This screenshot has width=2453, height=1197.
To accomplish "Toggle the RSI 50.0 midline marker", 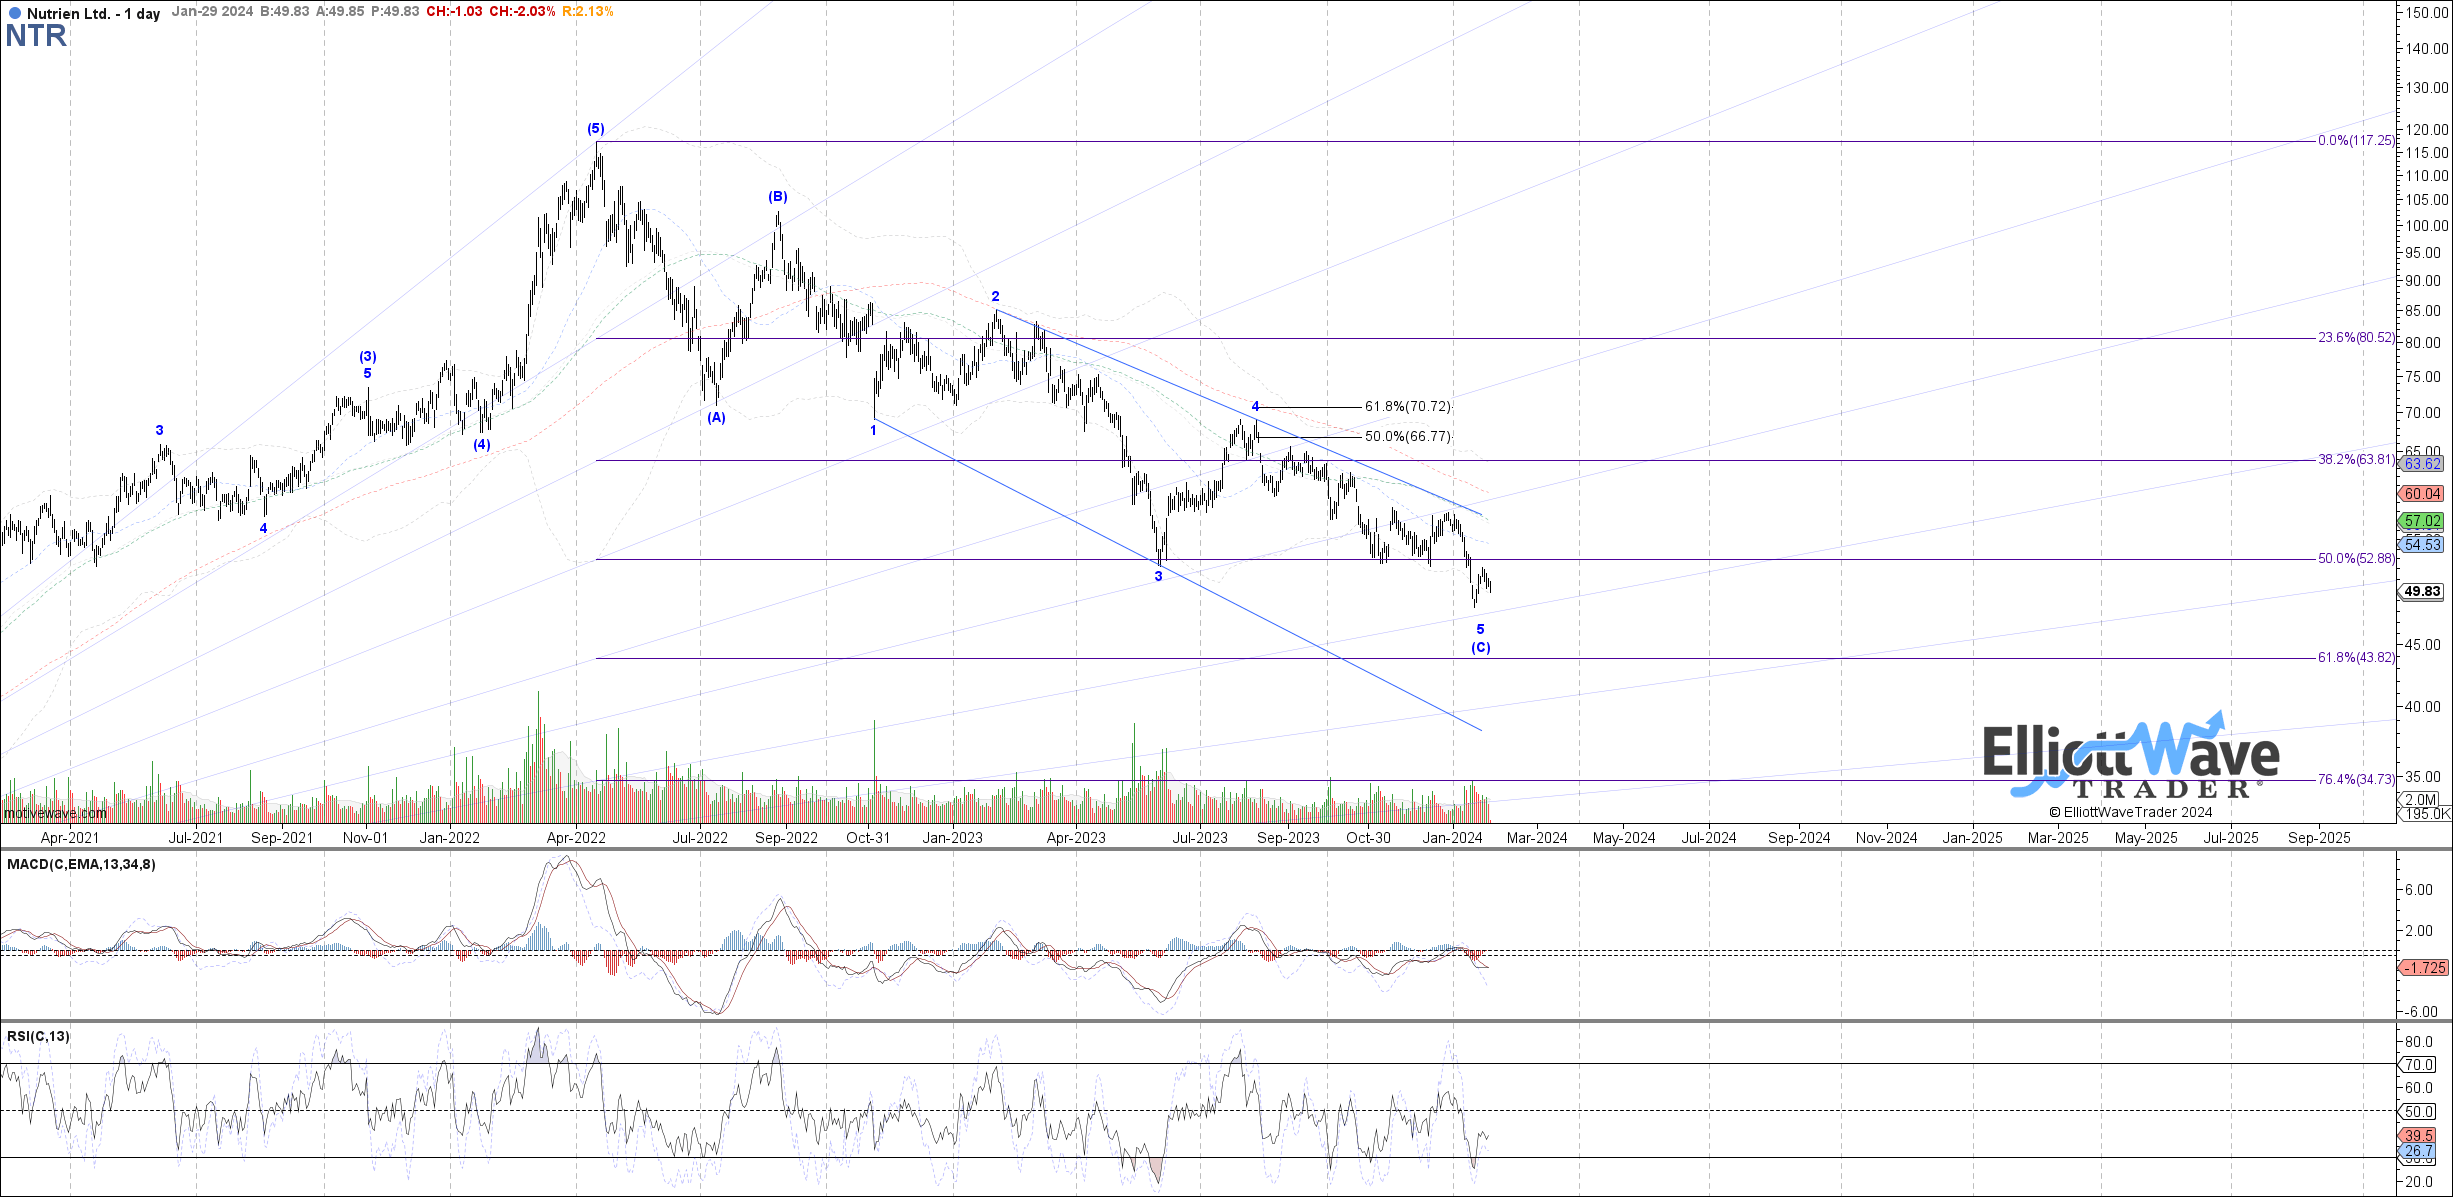I will (x=2420, y=1111).
